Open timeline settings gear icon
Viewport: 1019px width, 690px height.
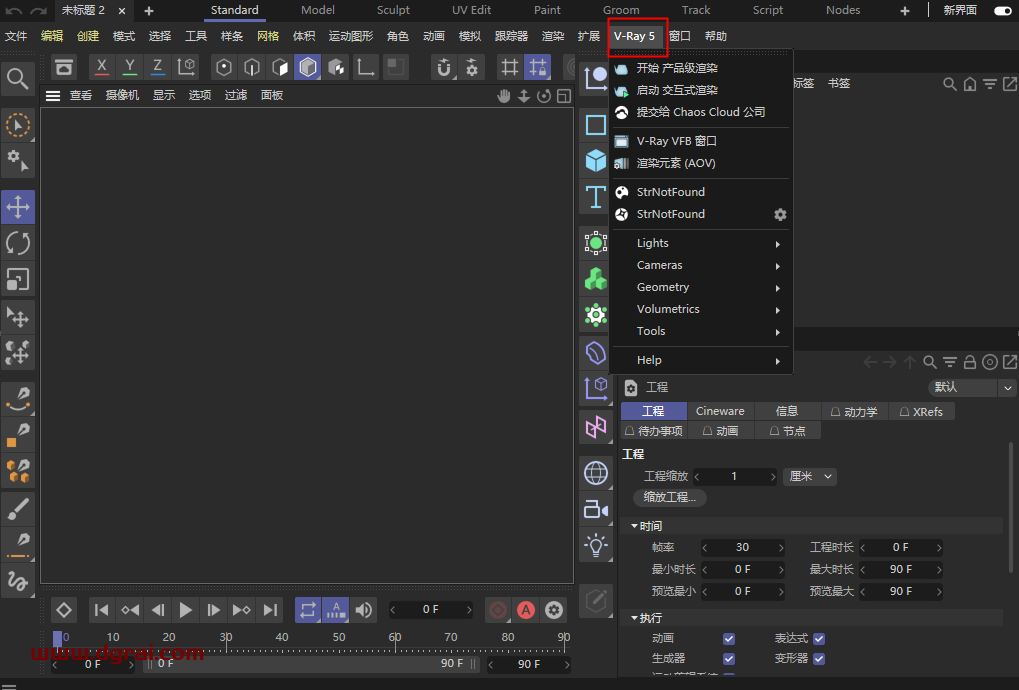coord(554,610)
